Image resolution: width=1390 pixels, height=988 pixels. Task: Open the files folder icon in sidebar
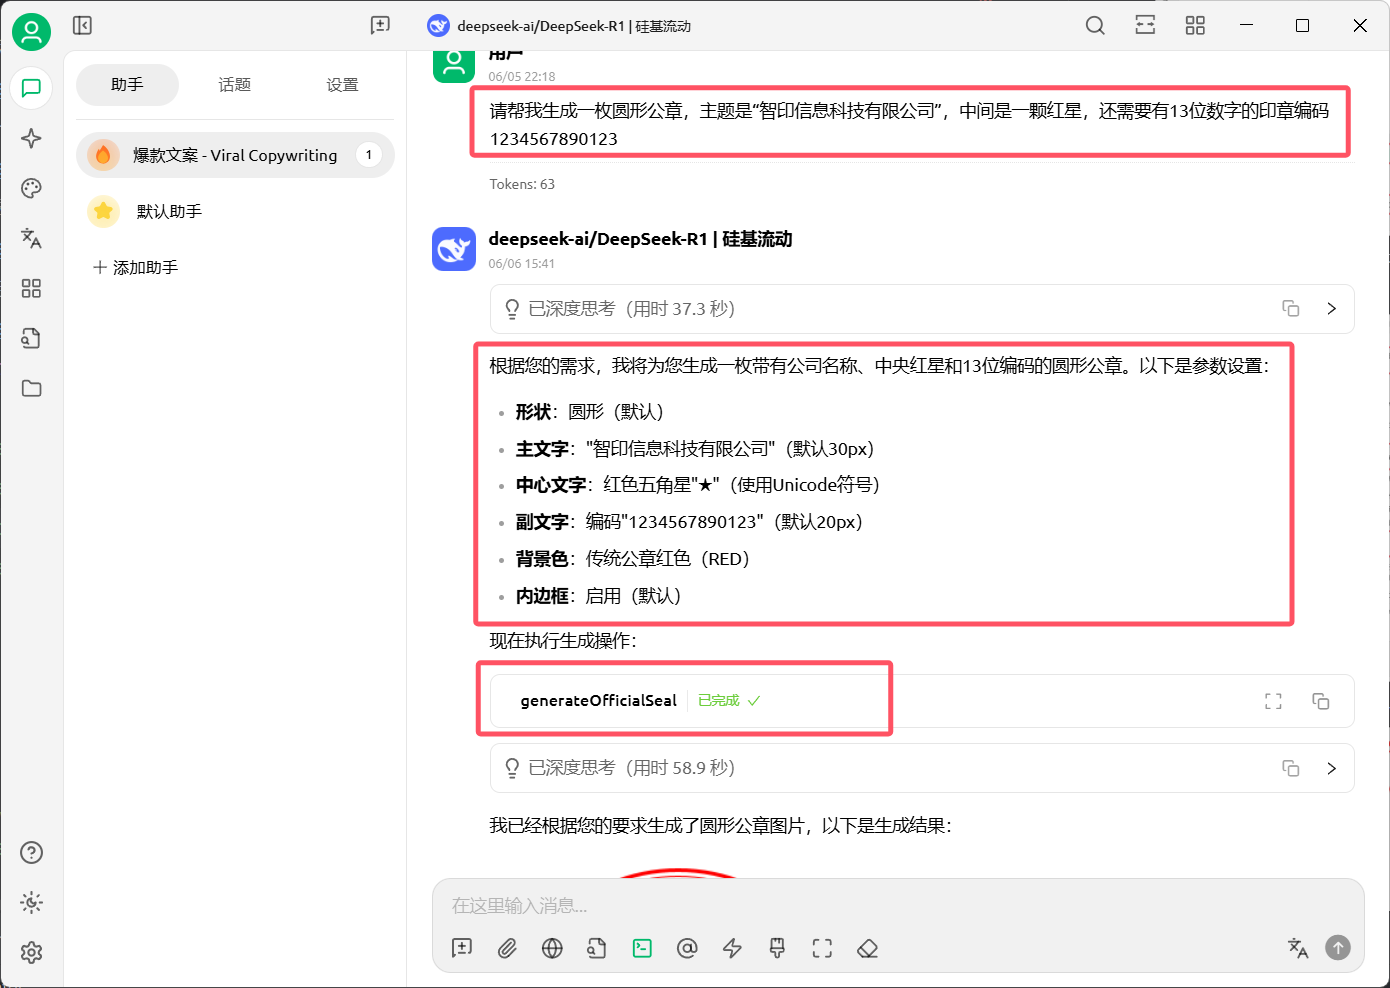31,388
